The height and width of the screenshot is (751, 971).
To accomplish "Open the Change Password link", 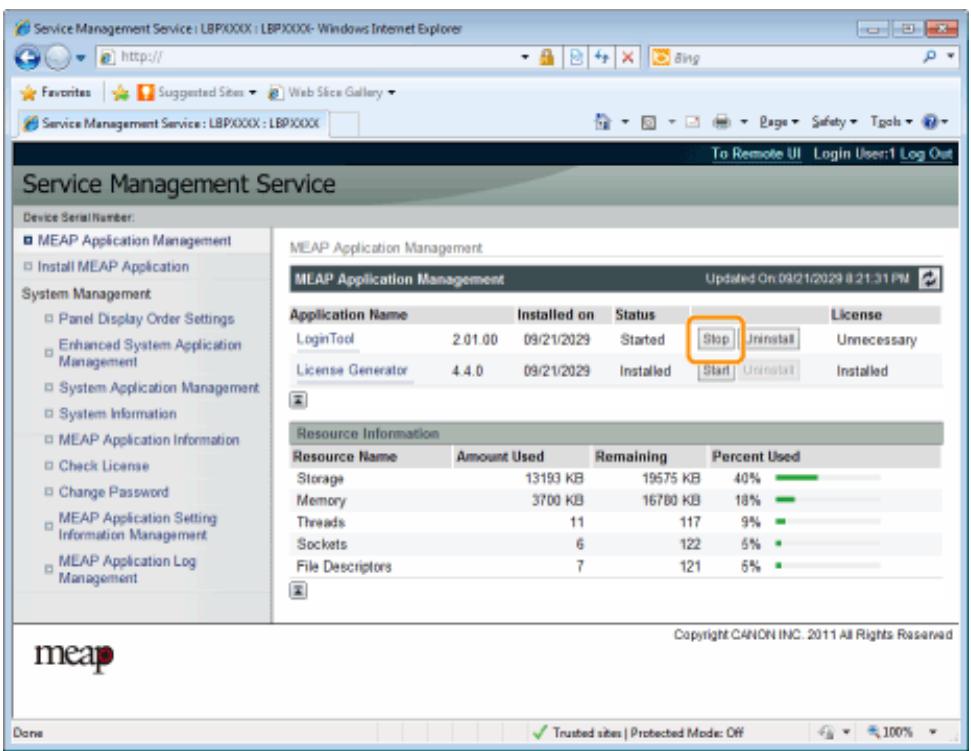I will click(113, 492).
